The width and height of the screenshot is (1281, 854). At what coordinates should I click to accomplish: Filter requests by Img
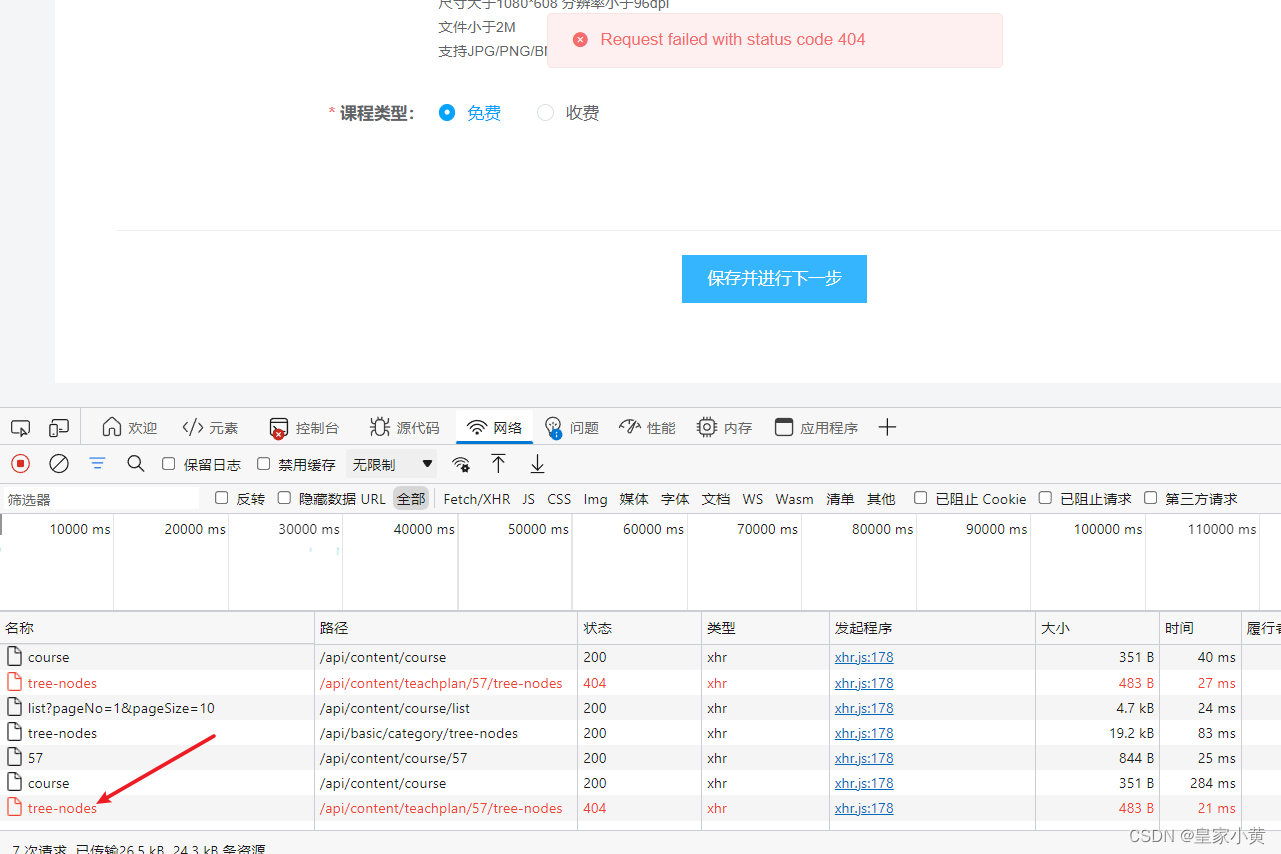[596, 499]
